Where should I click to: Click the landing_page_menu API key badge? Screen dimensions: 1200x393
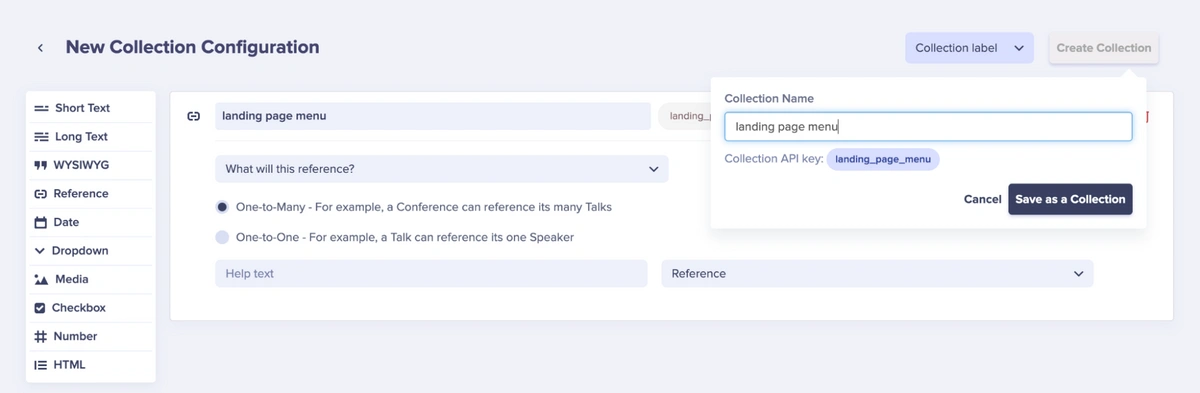tap(883, 159)
